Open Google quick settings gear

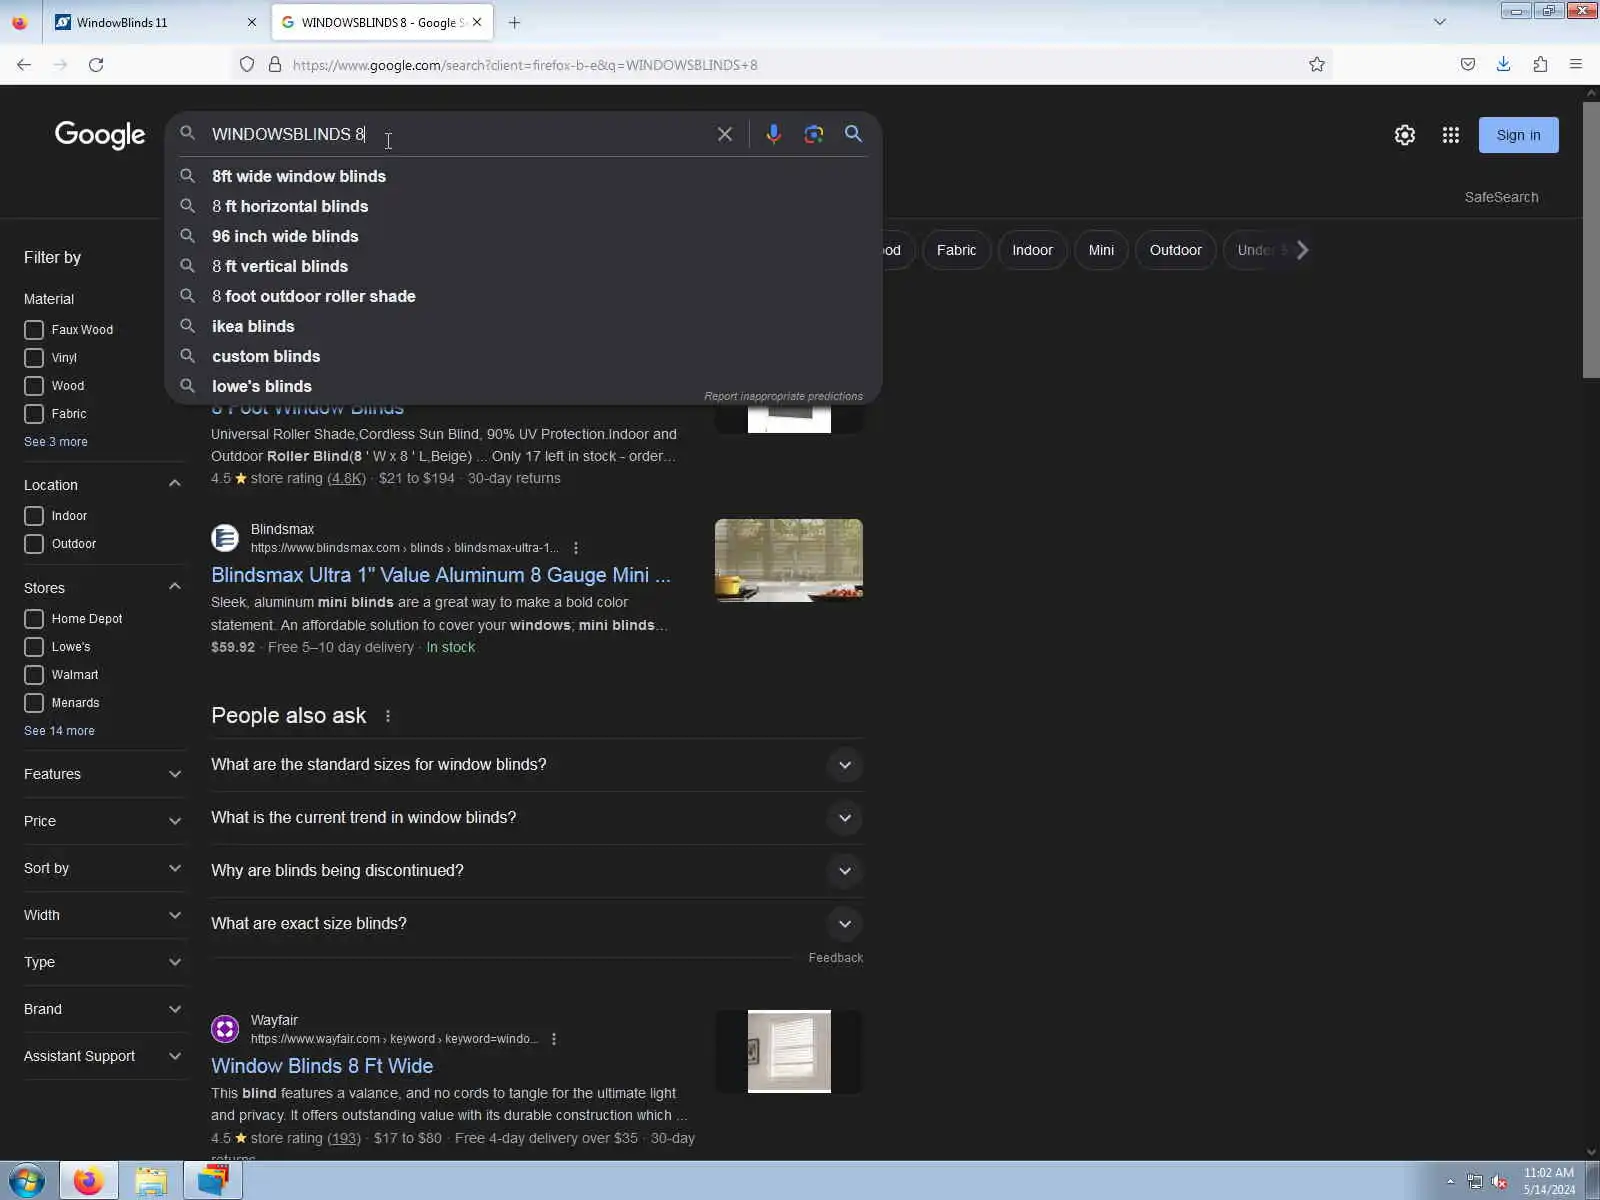(1405, 135)
